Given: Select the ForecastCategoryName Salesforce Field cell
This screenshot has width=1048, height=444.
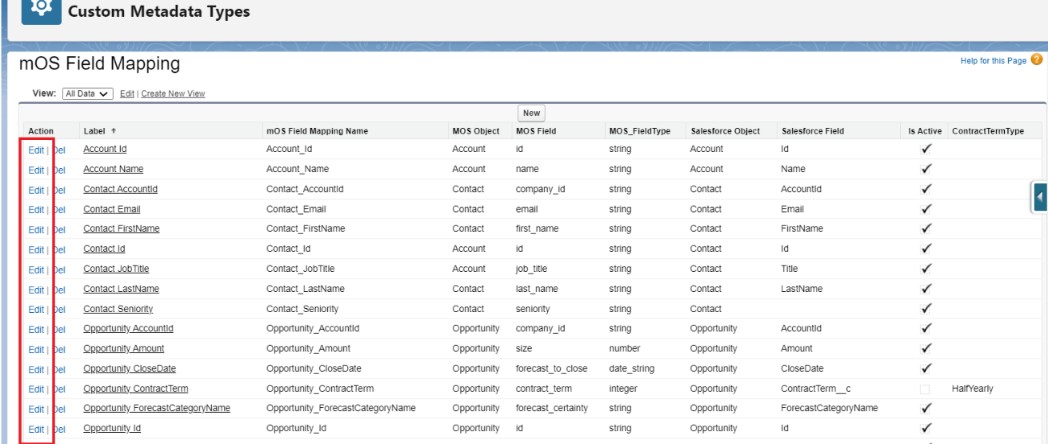Looking at the screenshot, I should [x=829, y=409].
